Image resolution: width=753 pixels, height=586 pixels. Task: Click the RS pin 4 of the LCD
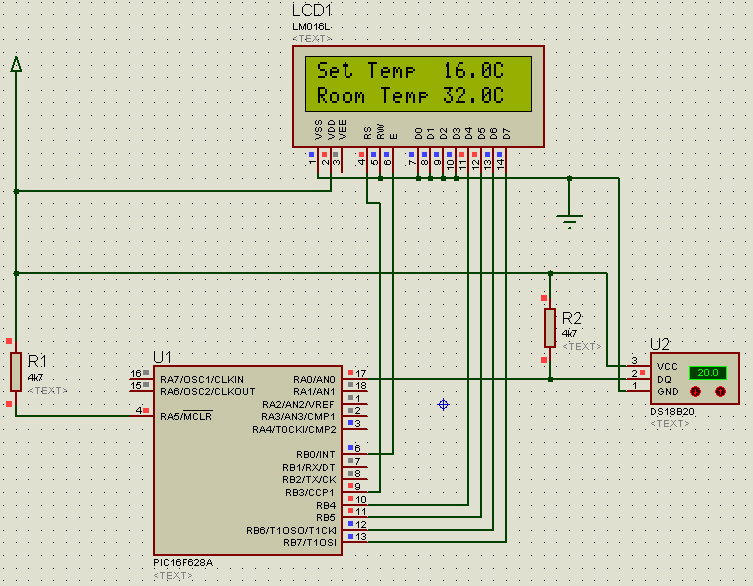(365, 159)
